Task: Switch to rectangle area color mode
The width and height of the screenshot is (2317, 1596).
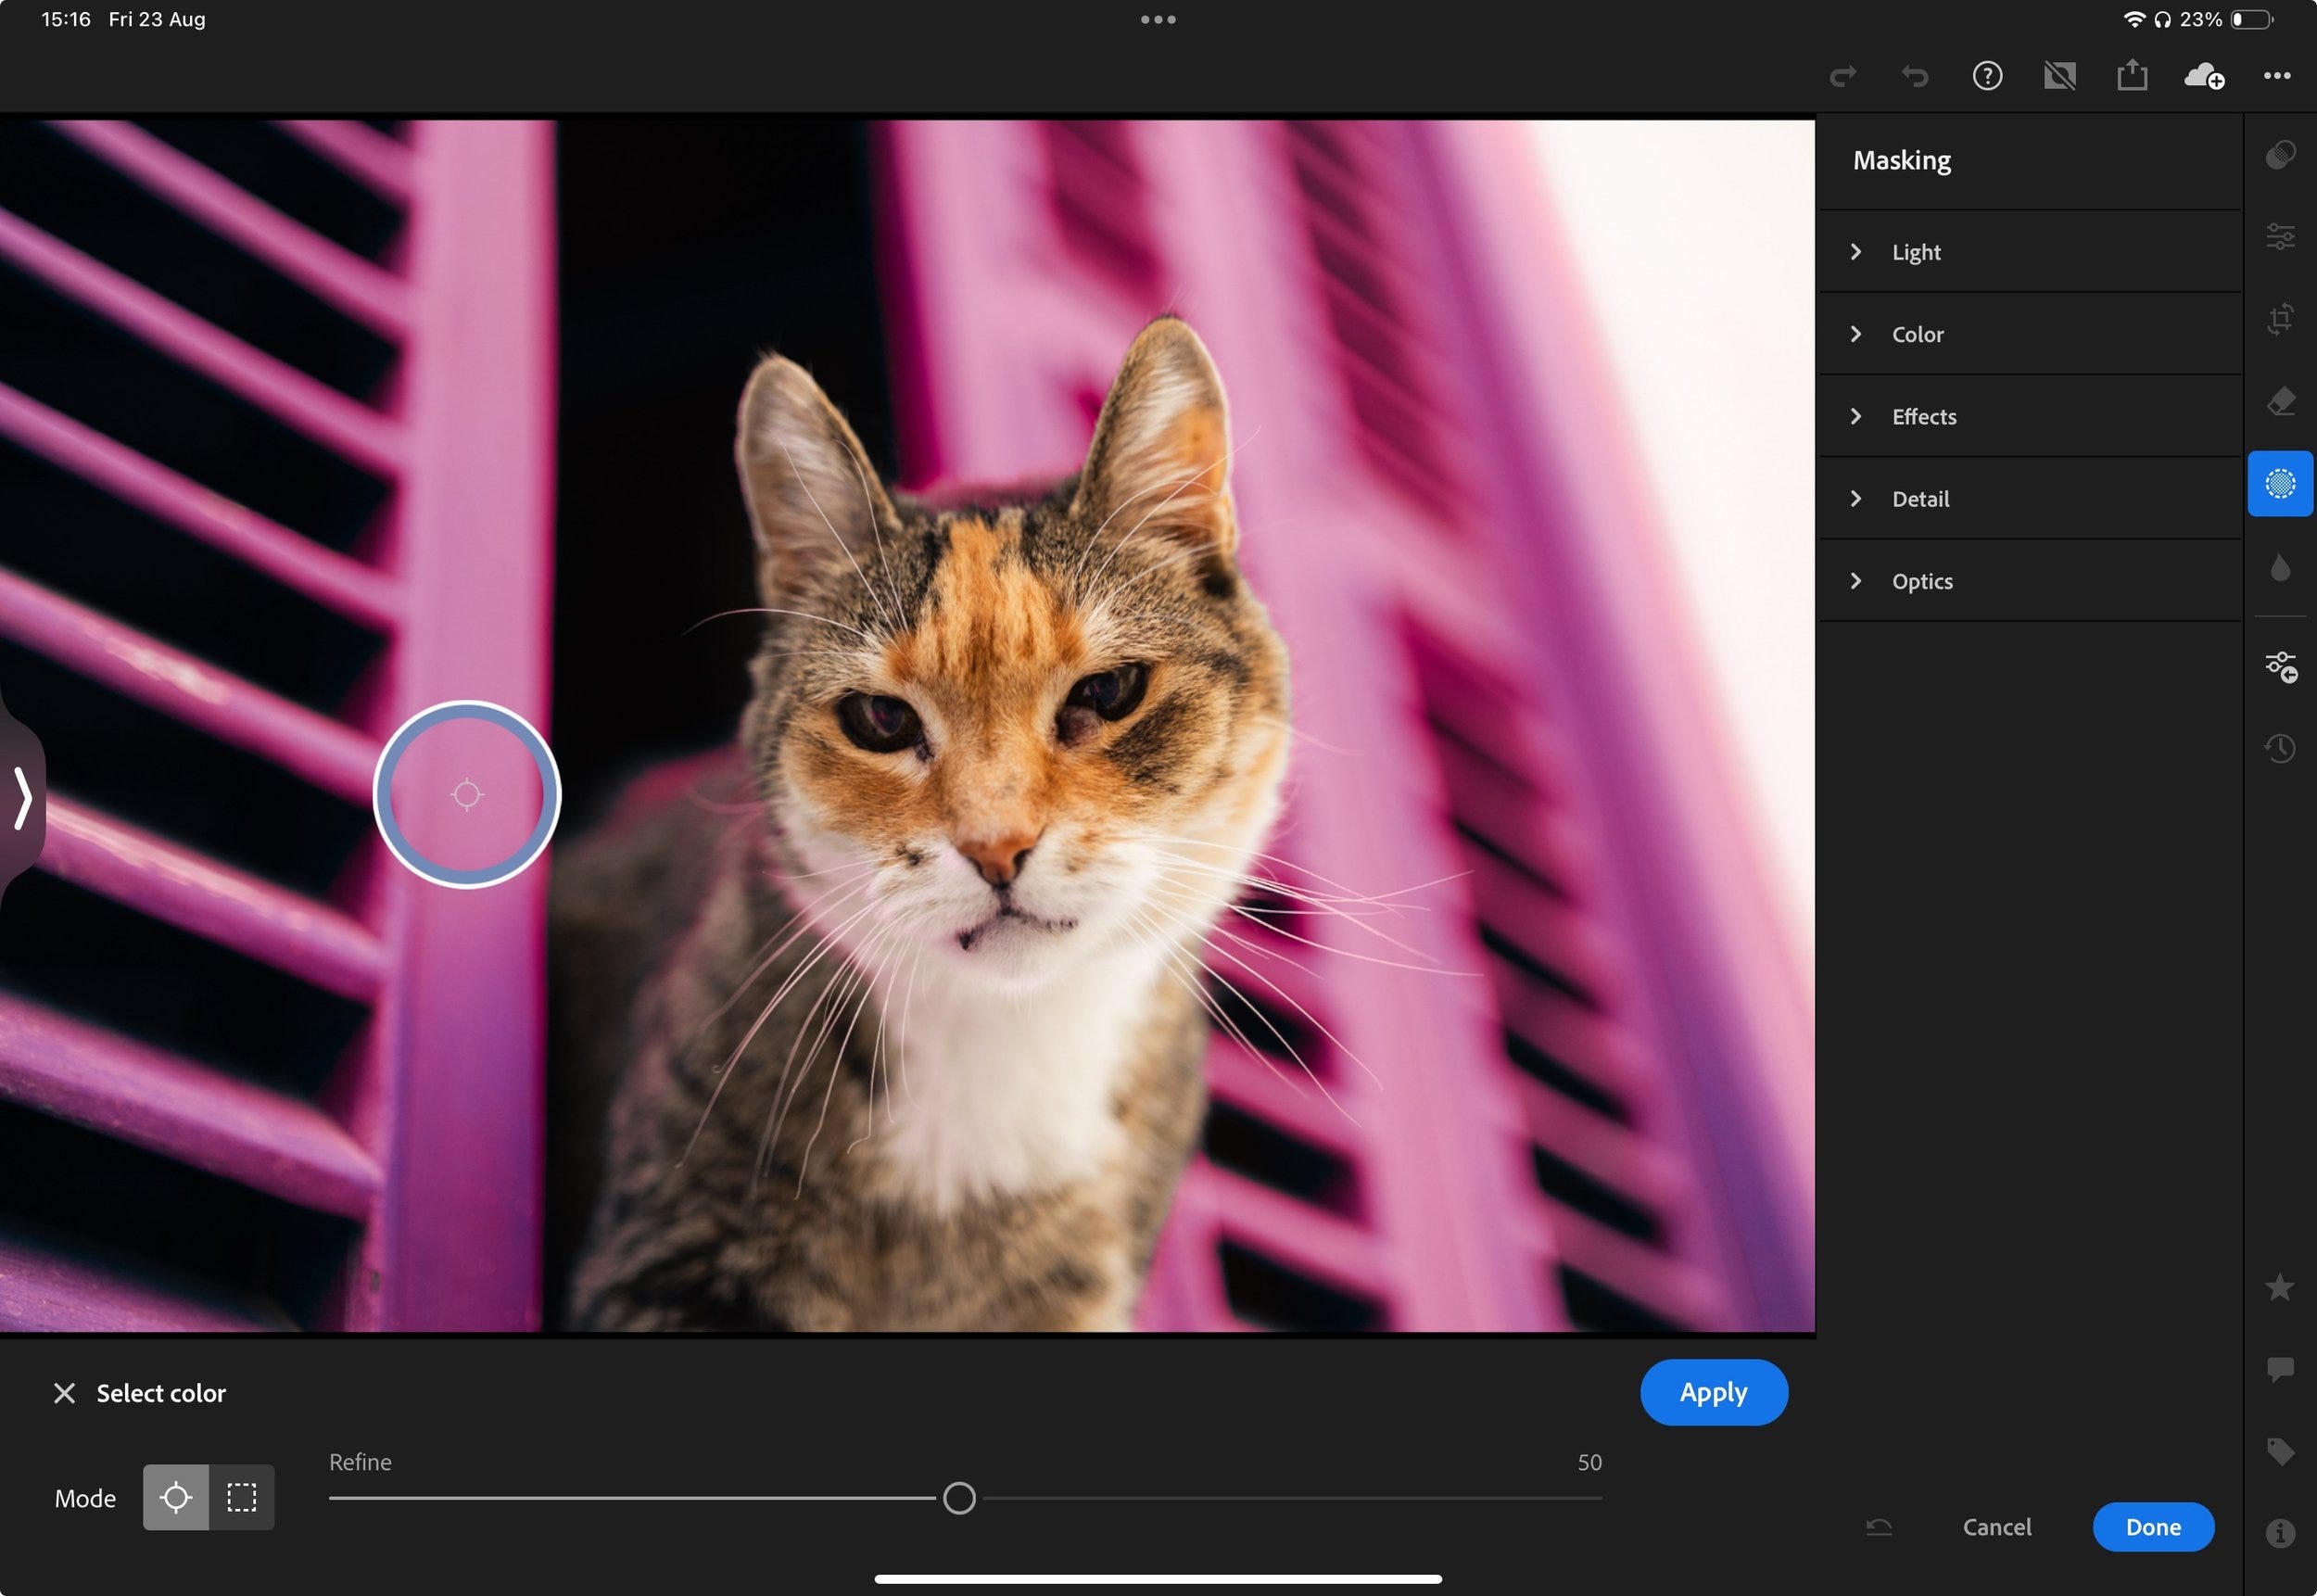Action: coord(241,1497)
